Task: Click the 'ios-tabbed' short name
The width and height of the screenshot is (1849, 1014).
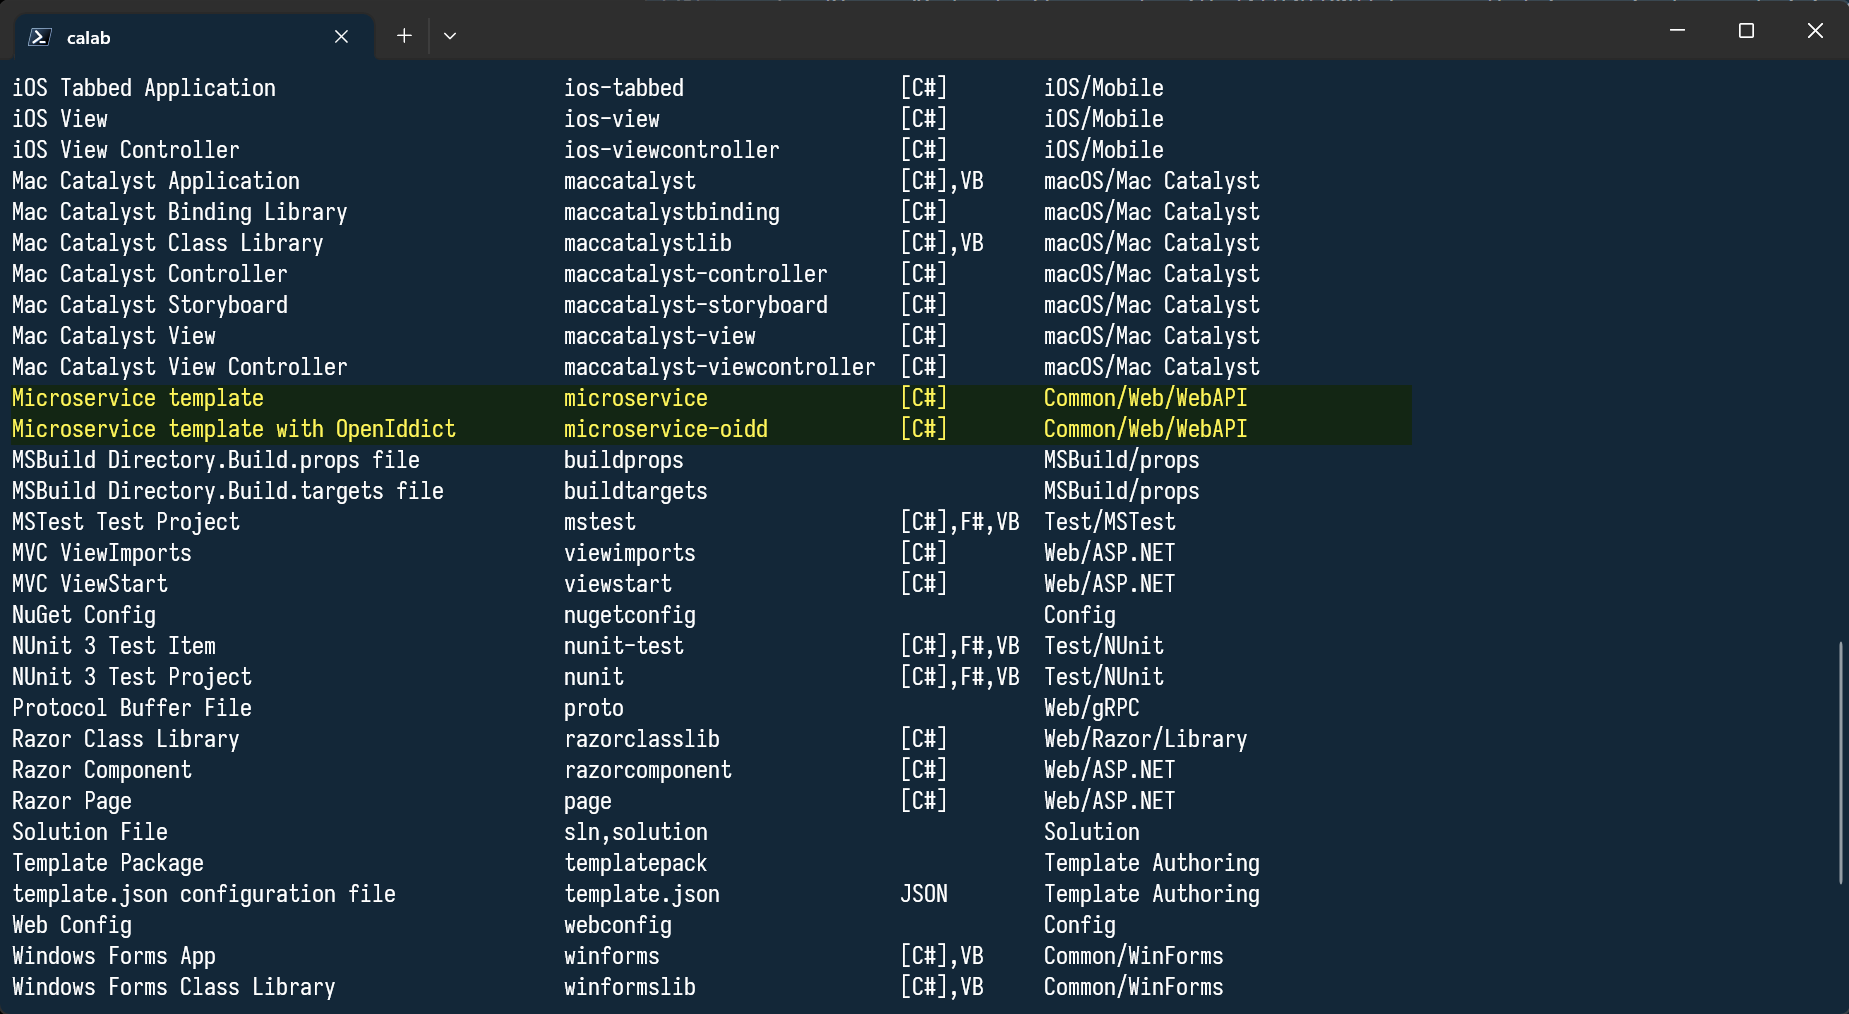Action: point(624,88)
